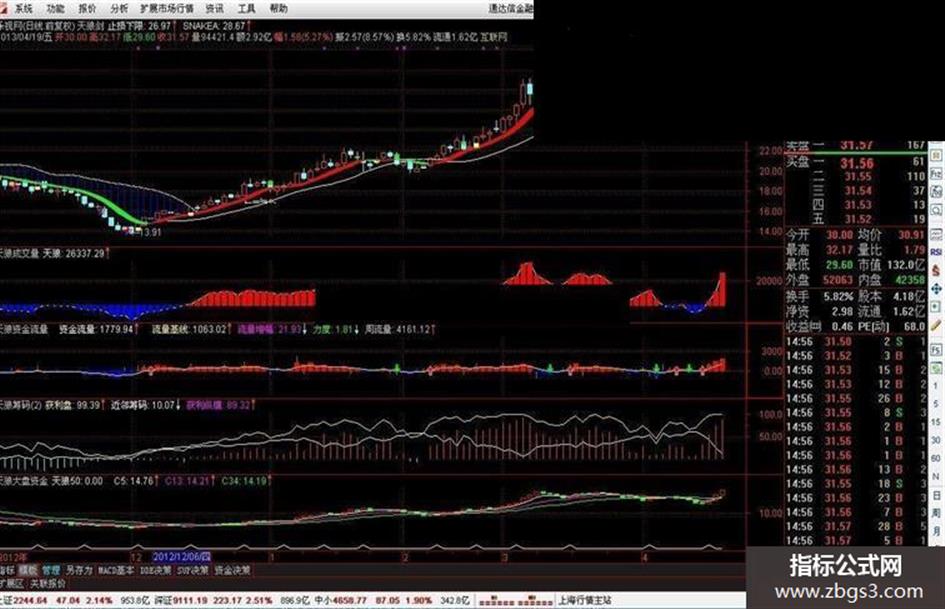Open the 功能 menu

click(55, 8)
